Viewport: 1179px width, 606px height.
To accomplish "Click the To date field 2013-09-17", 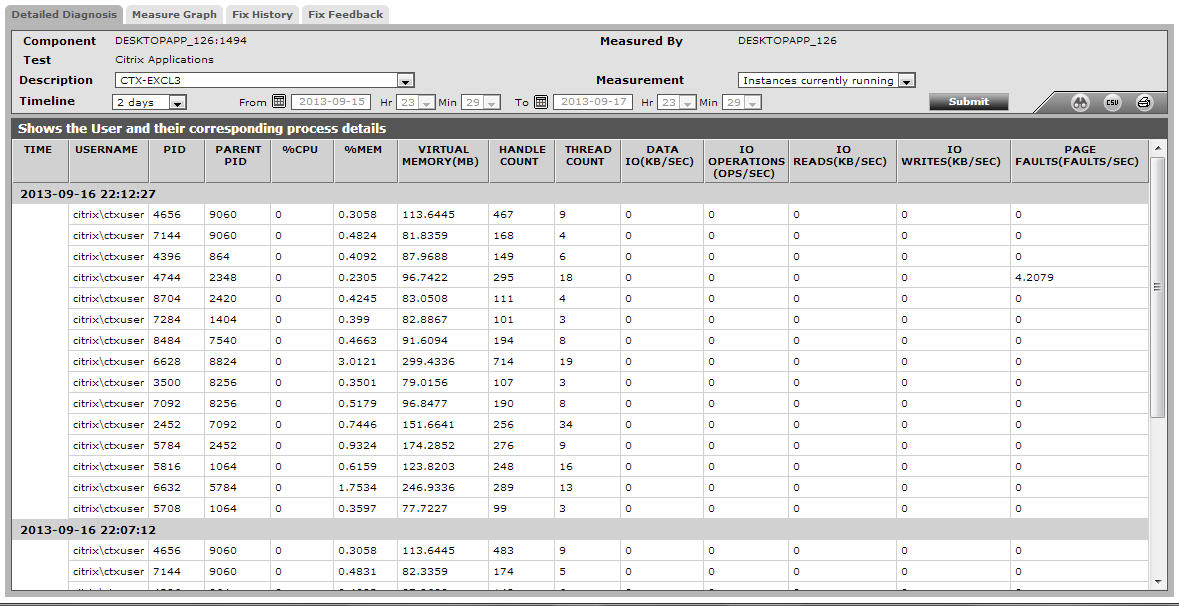I will click(x=593, y=102).
